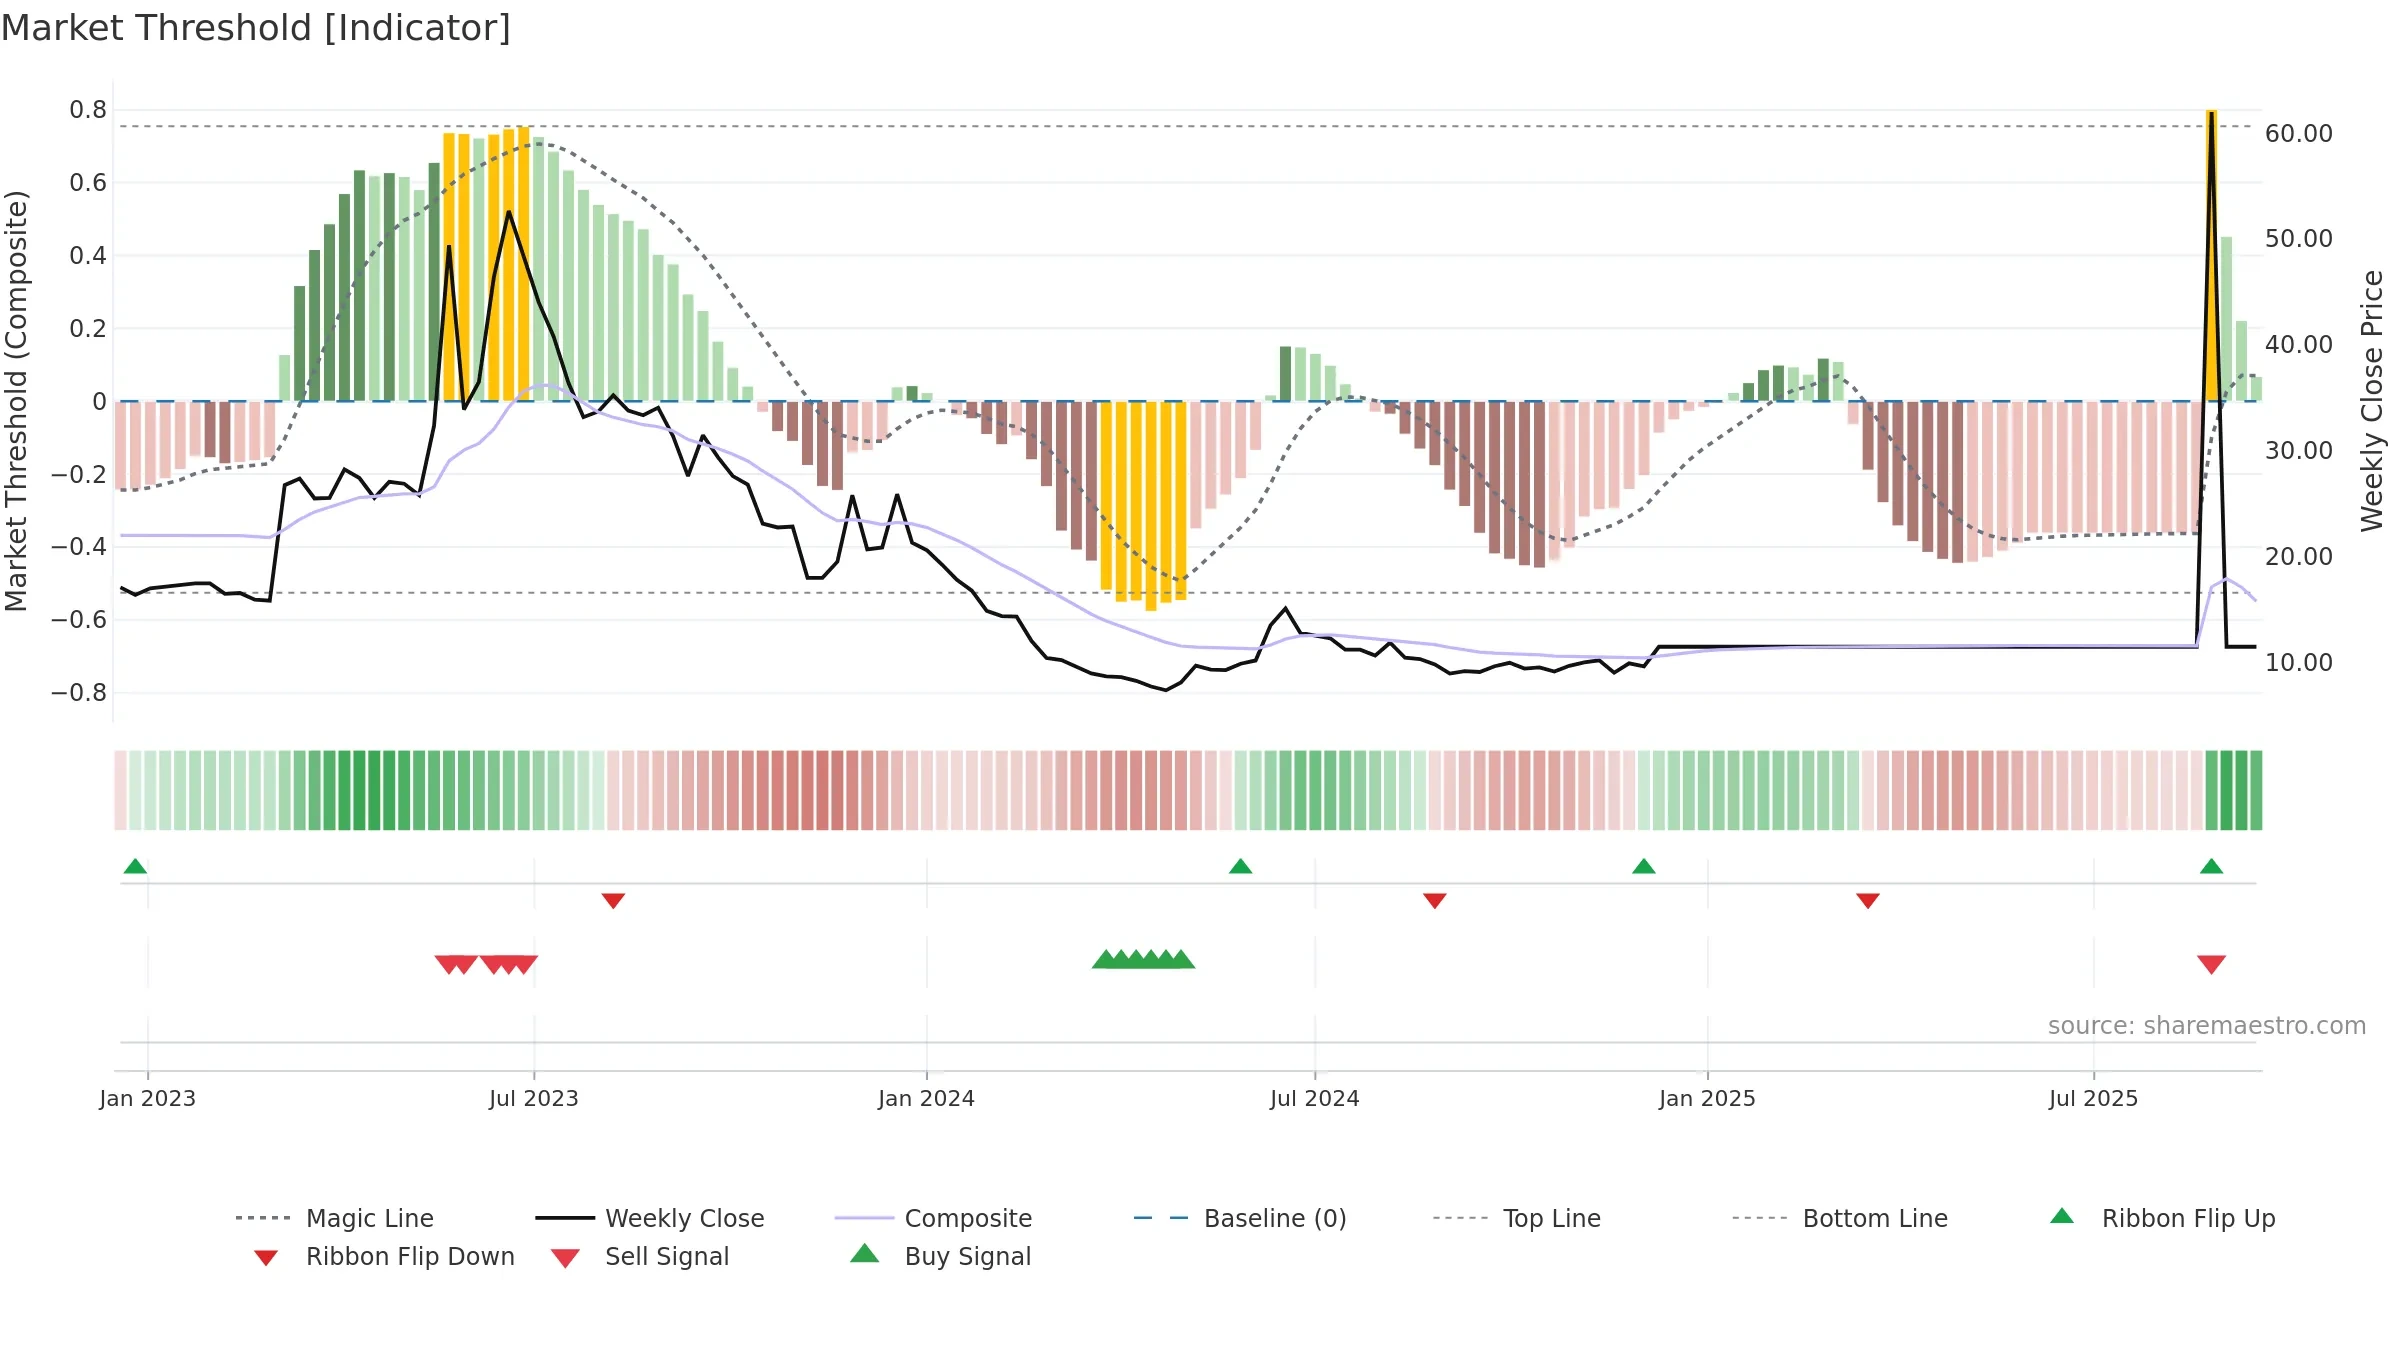Click the red Ribbon Flip Down legend triangle

pos(266,1258)
